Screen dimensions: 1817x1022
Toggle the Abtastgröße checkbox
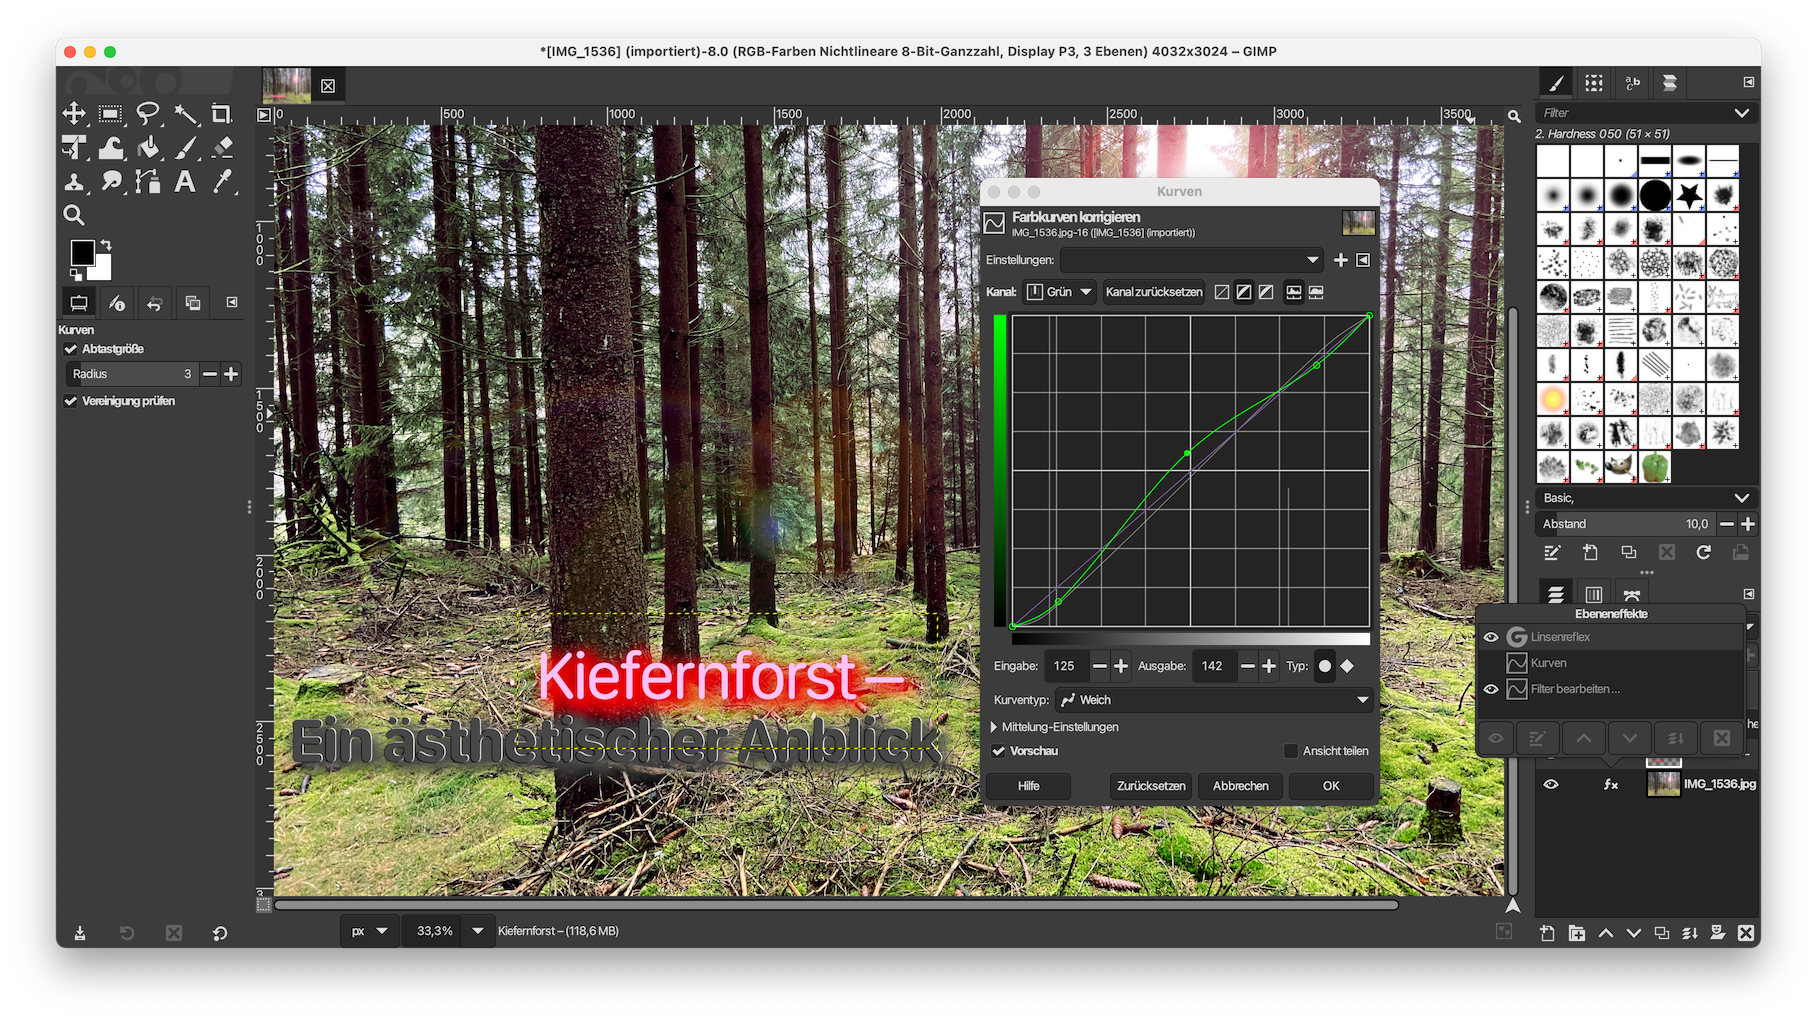71,349
